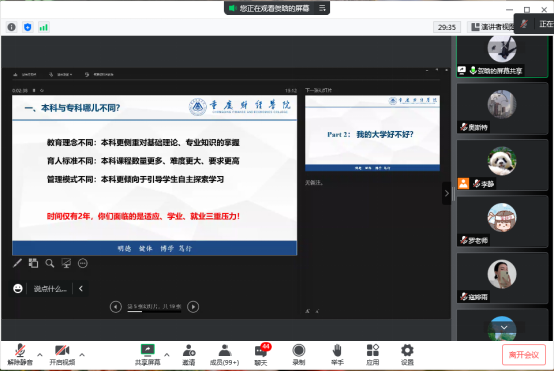Click the 说点什么 message input

pyautogui.click(x=50, y=289)
